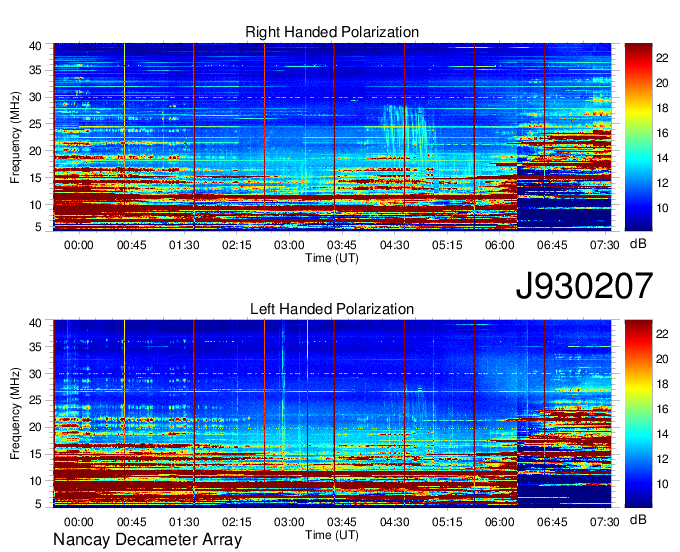
Task: Click the 'J930207' observation label
Action: point(584,285)
